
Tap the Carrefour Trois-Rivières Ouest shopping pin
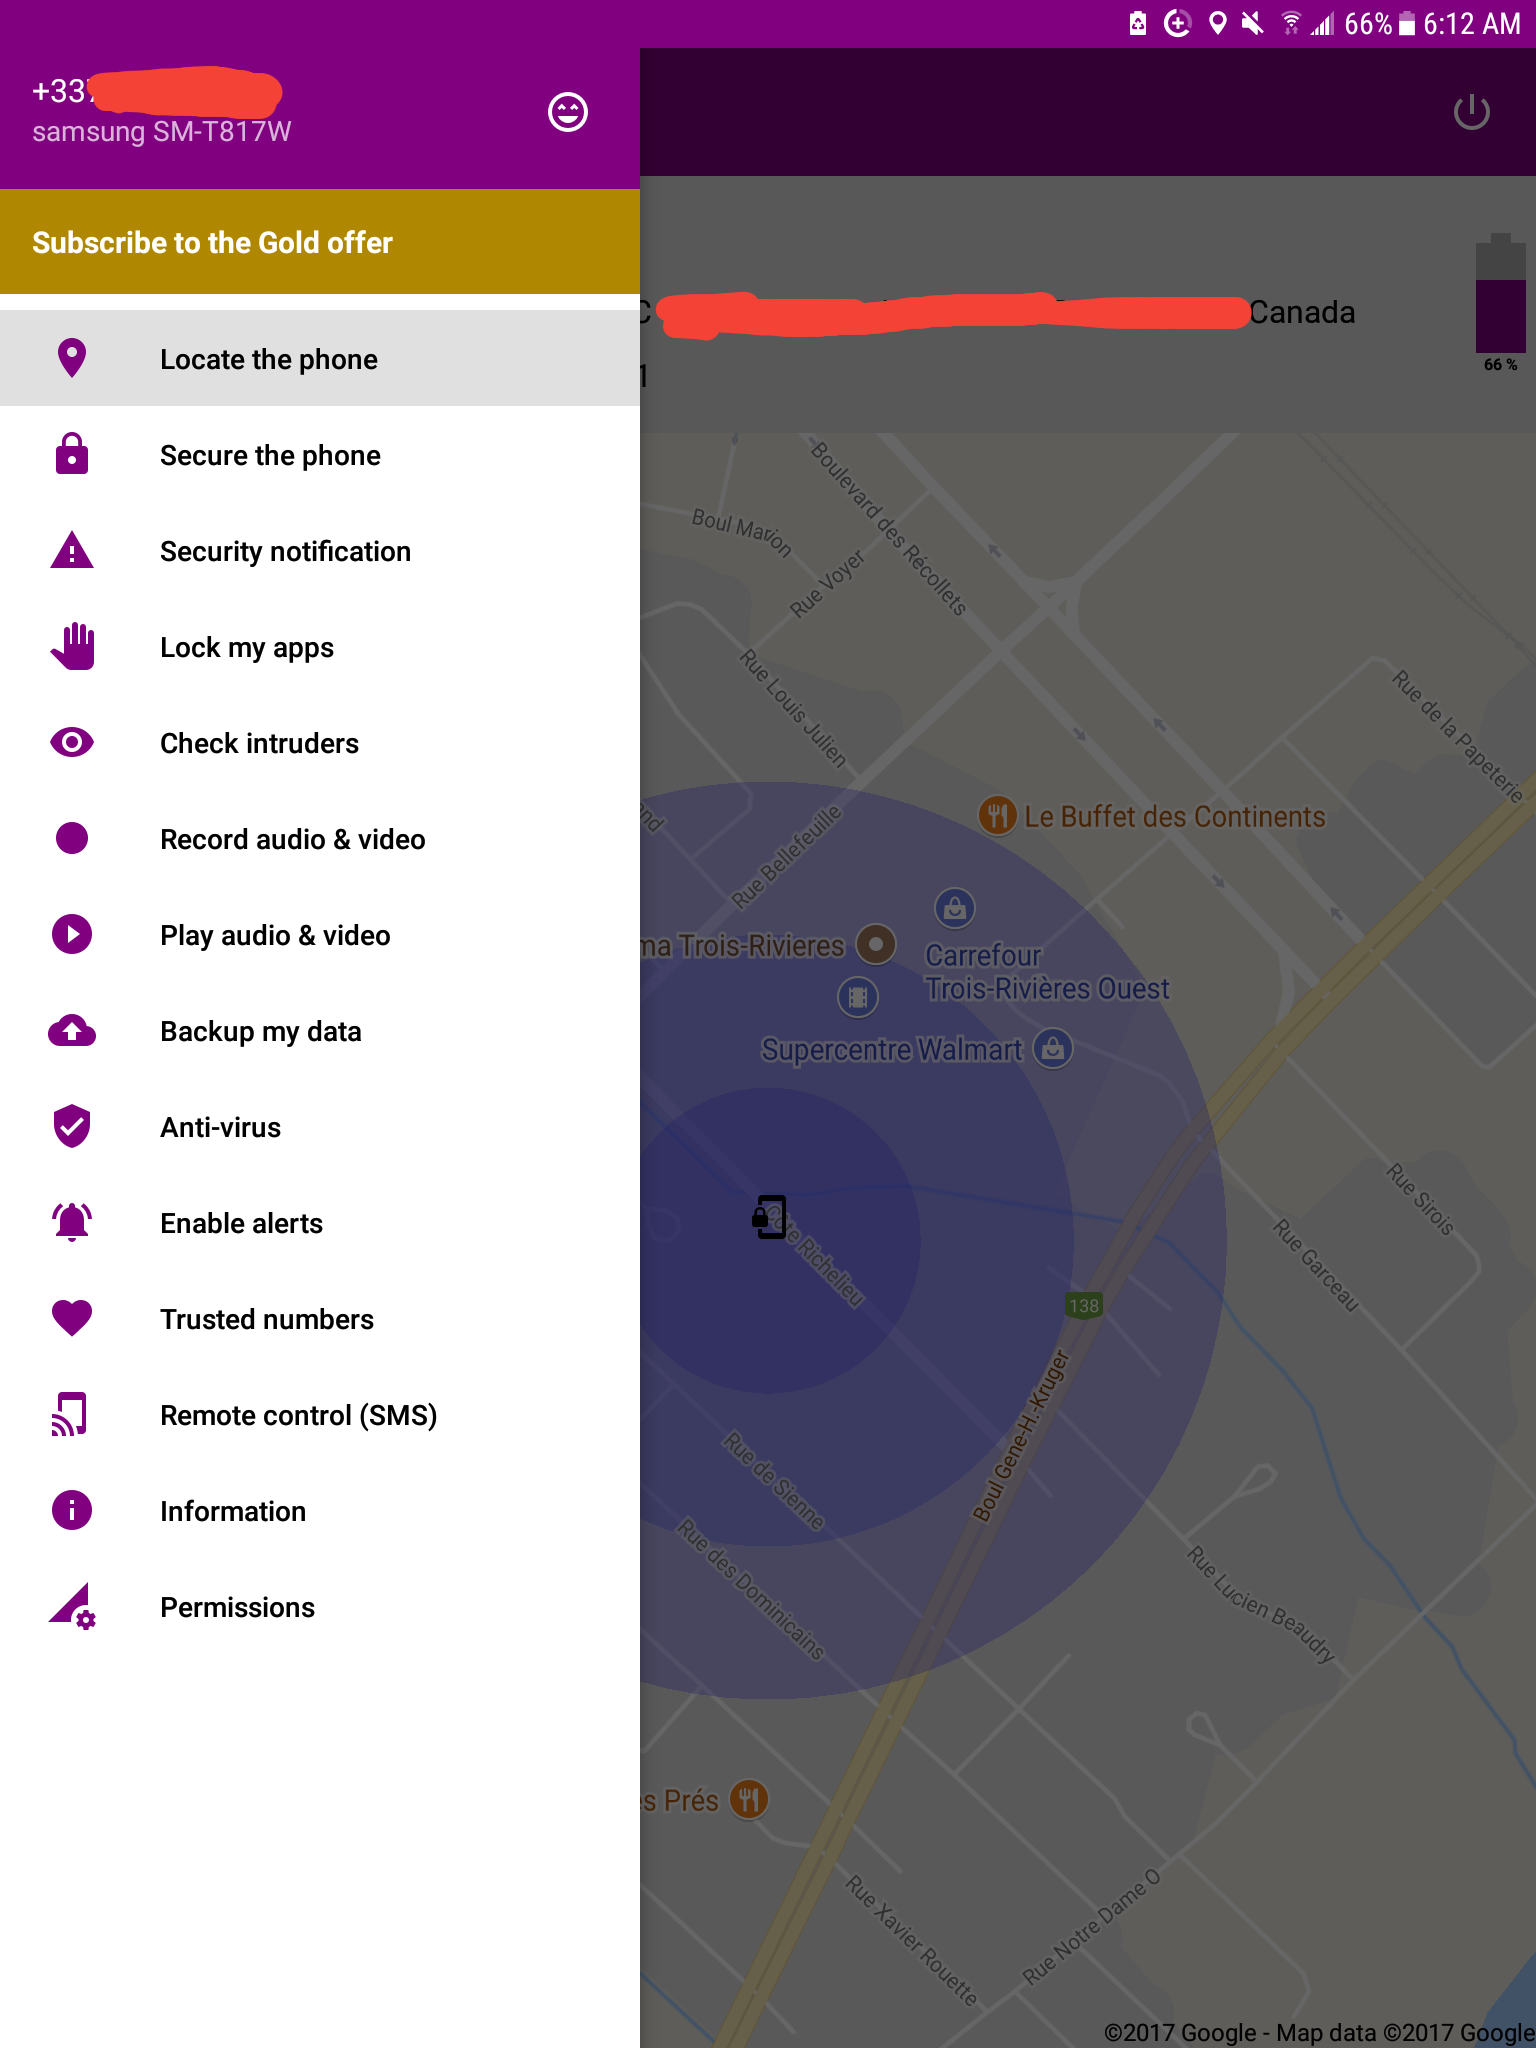pyautogui.click(x=955, y=908)
